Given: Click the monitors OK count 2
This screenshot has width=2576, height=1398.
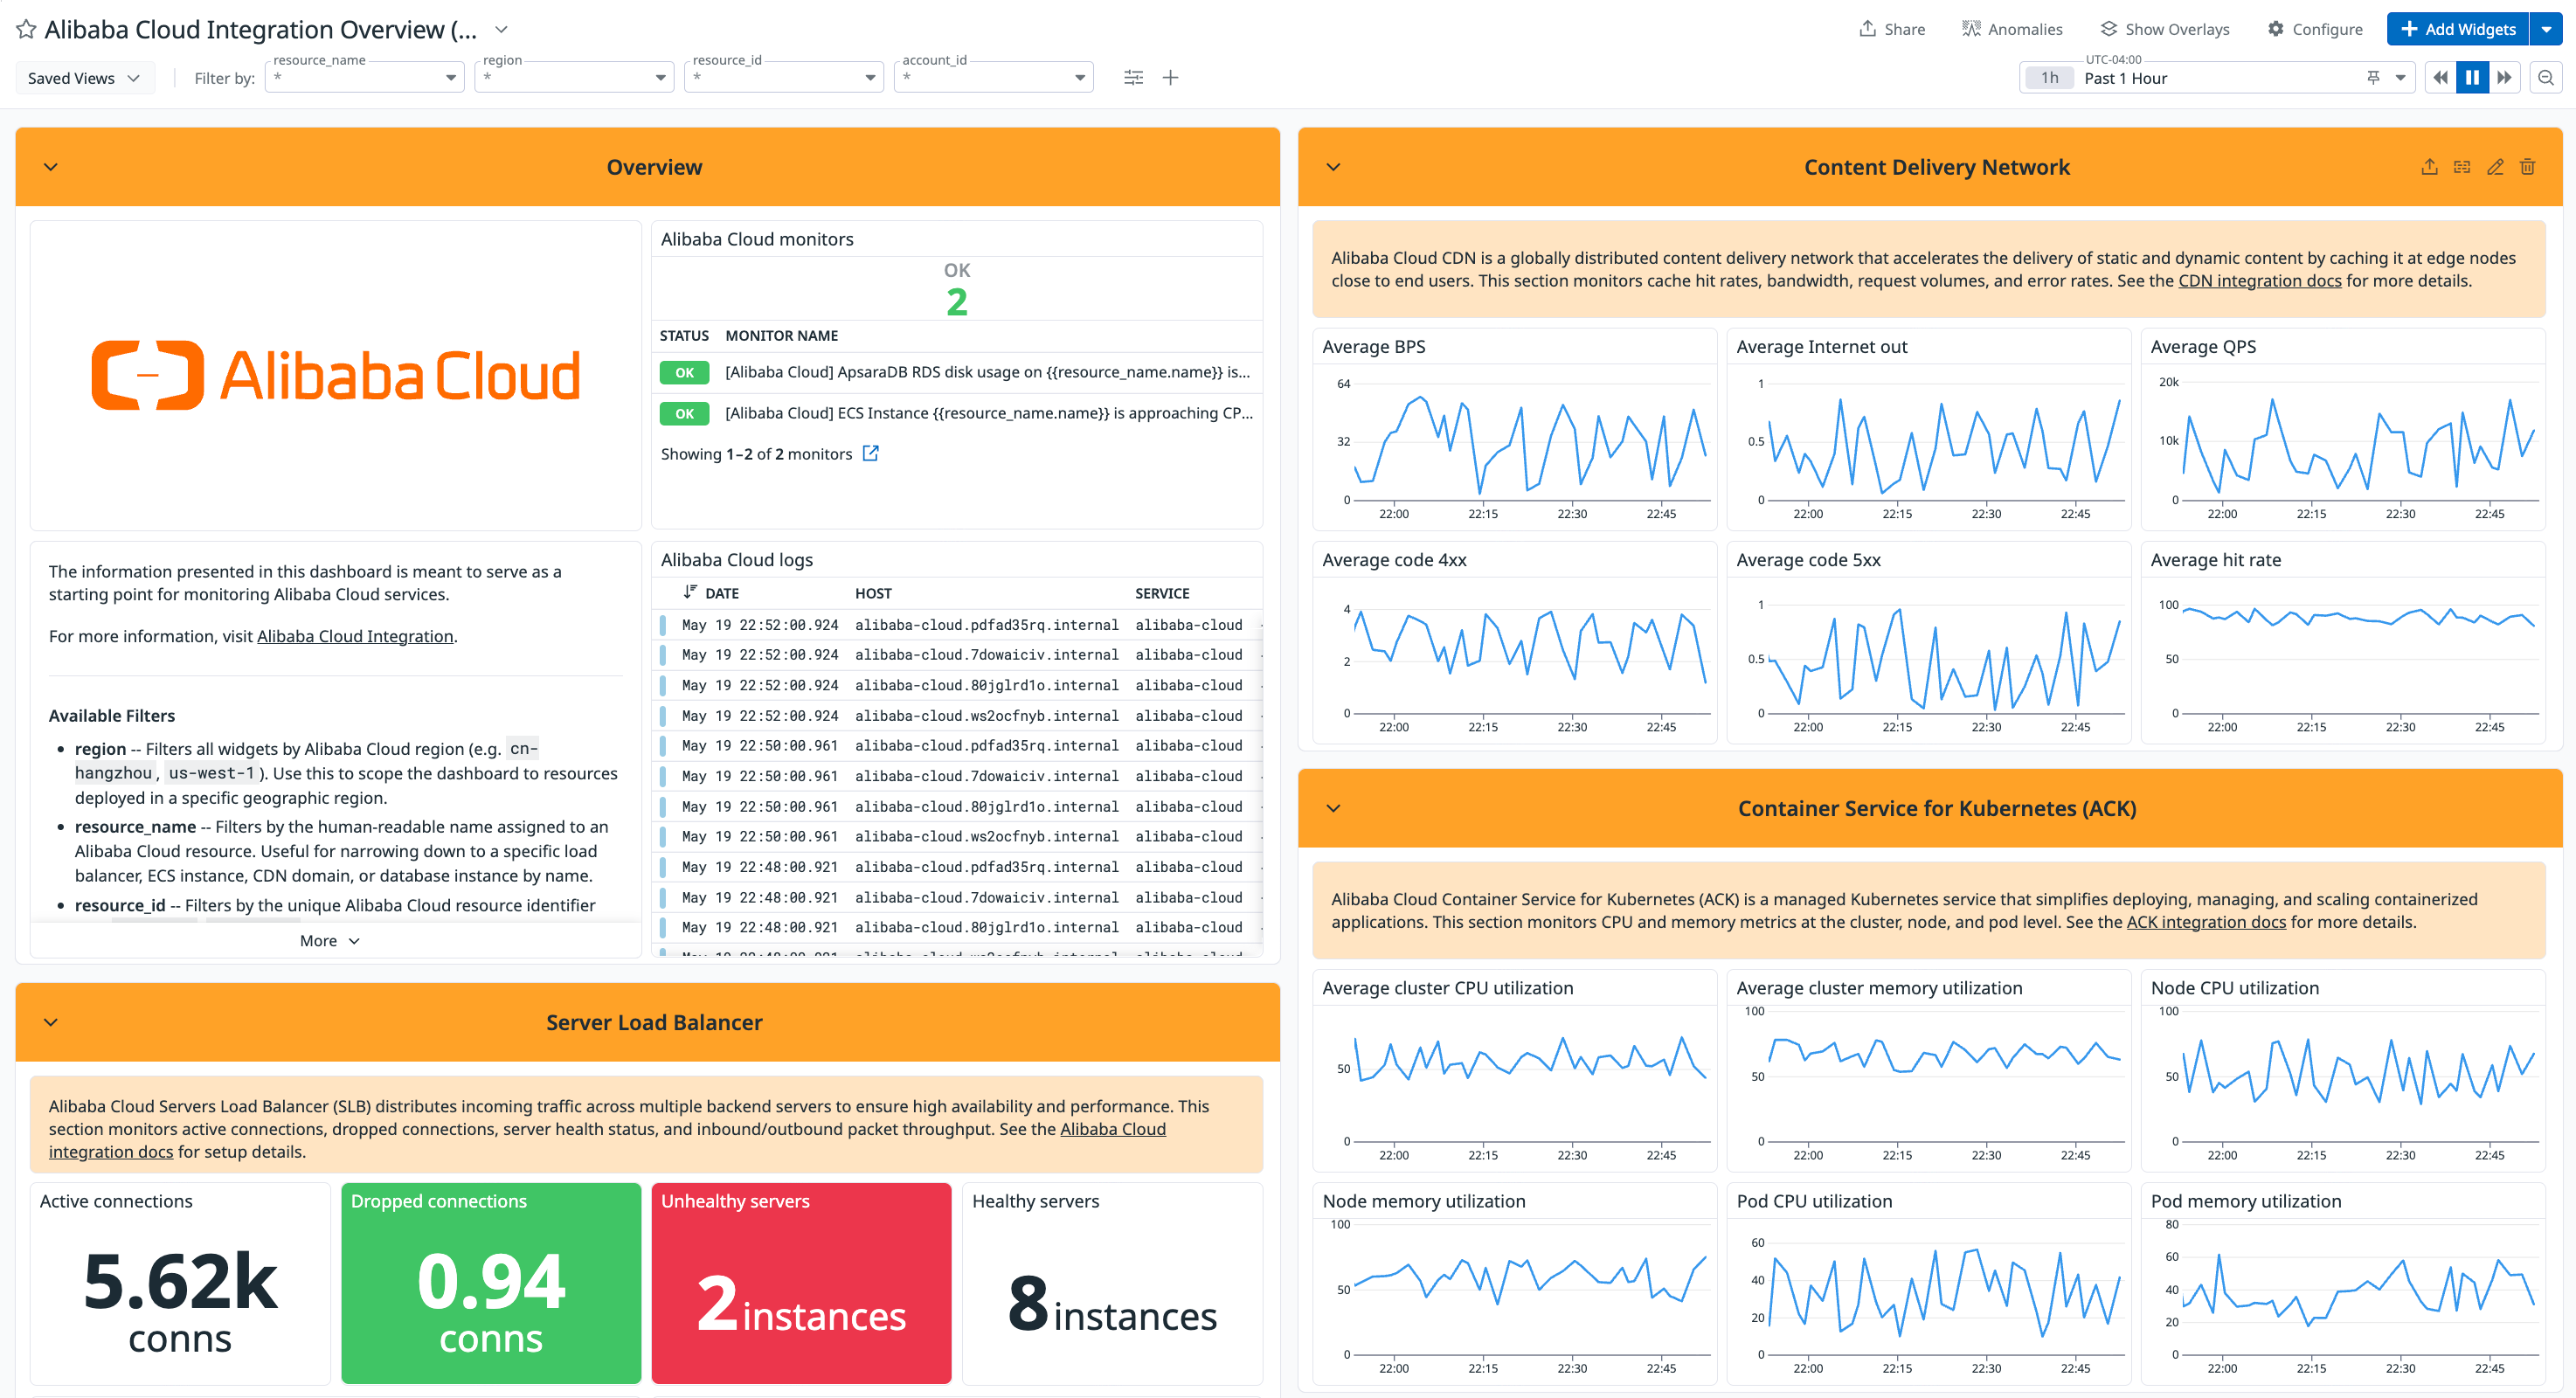Looking at the screenshot, I should 956,301.
